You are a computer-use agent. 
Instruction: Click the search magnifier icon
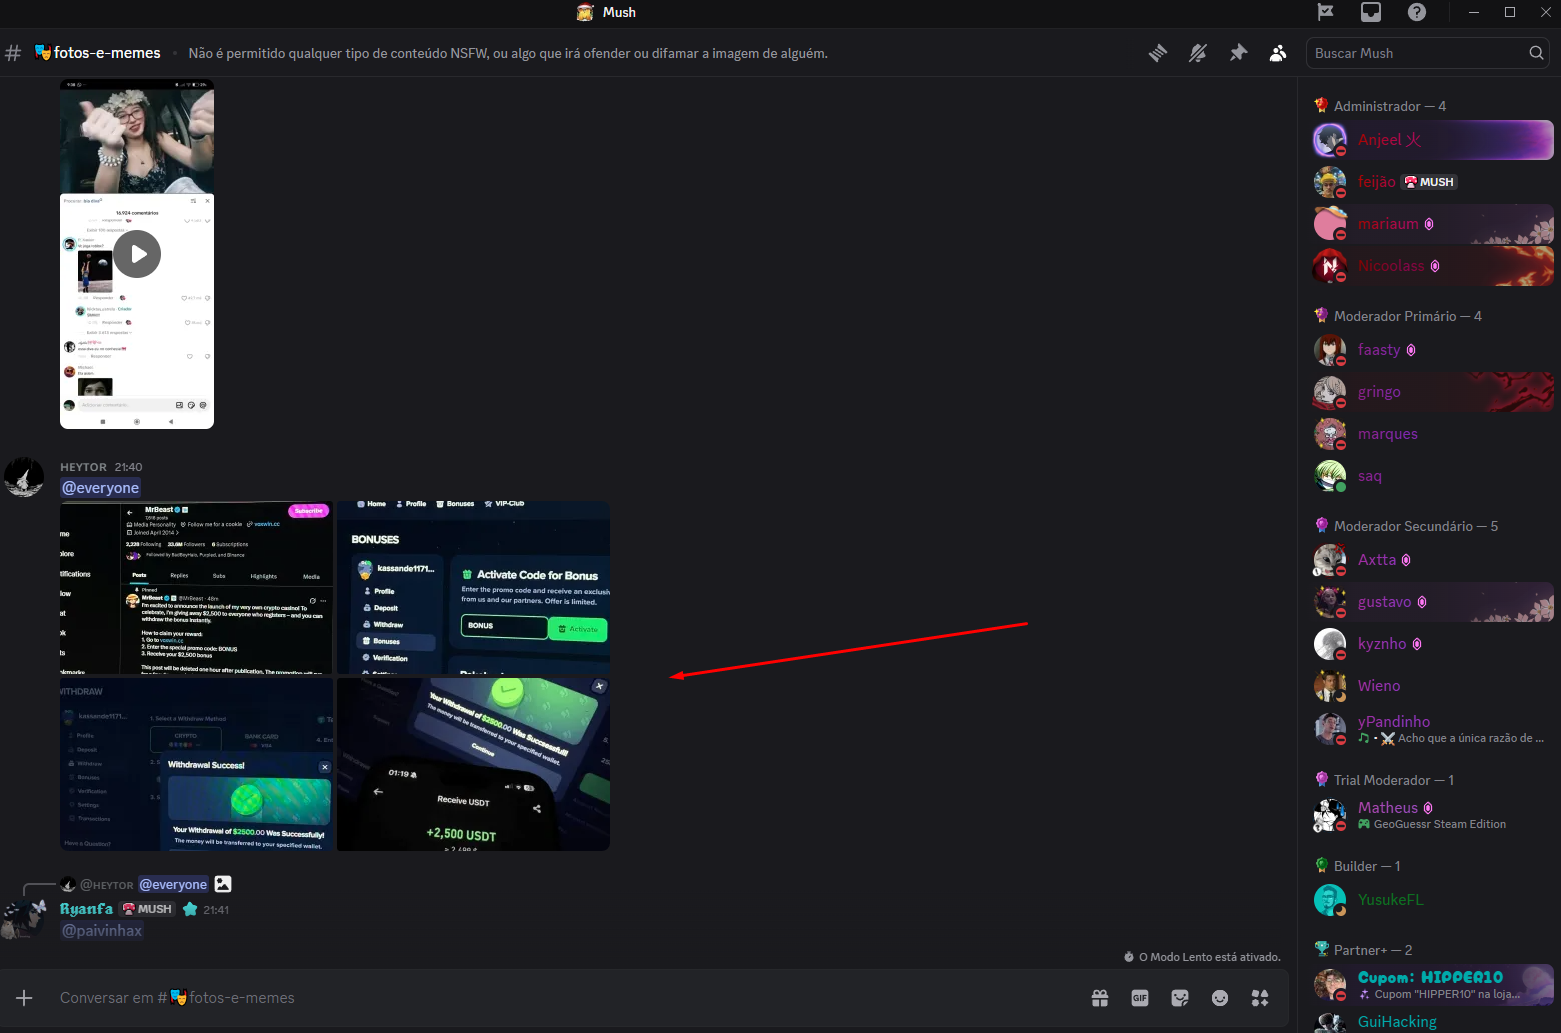(1536, 53)
